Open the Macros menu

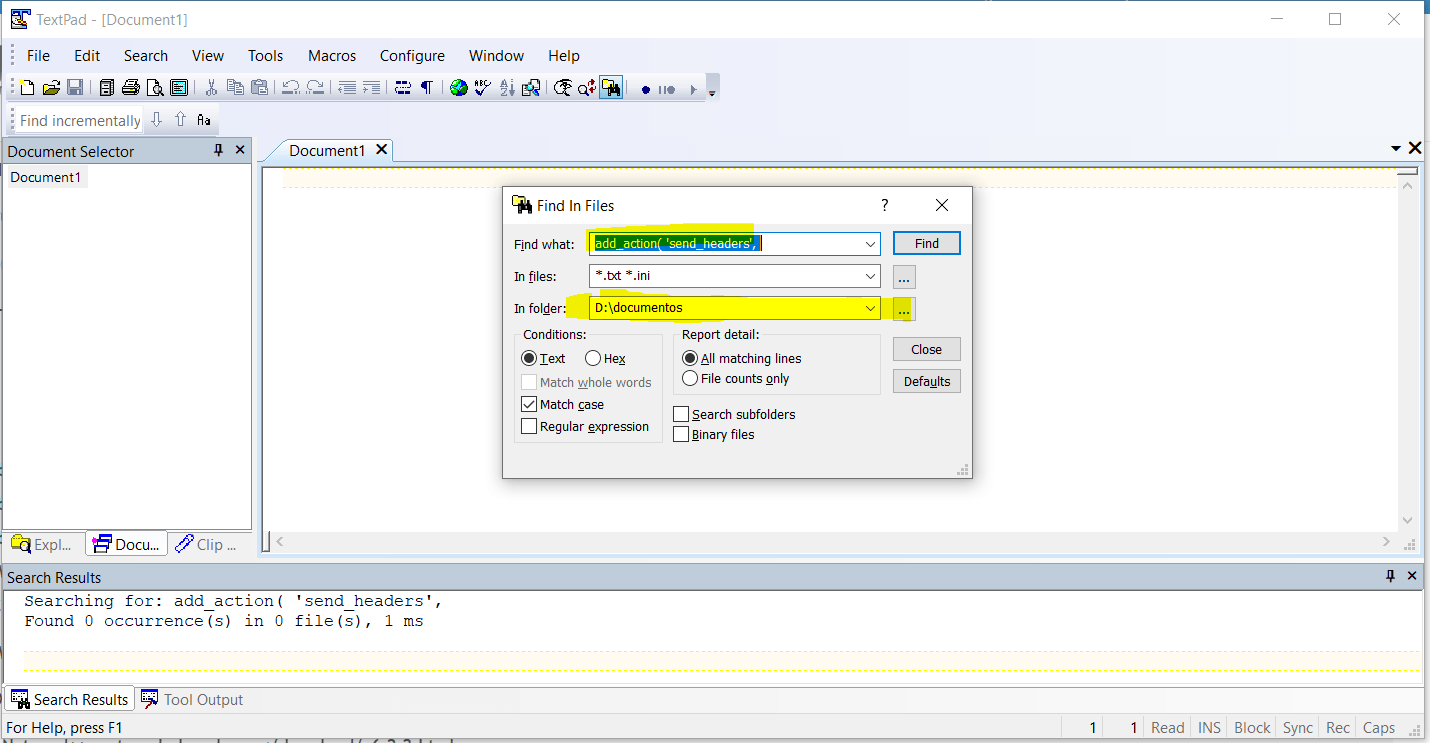[x=332, y=56]
